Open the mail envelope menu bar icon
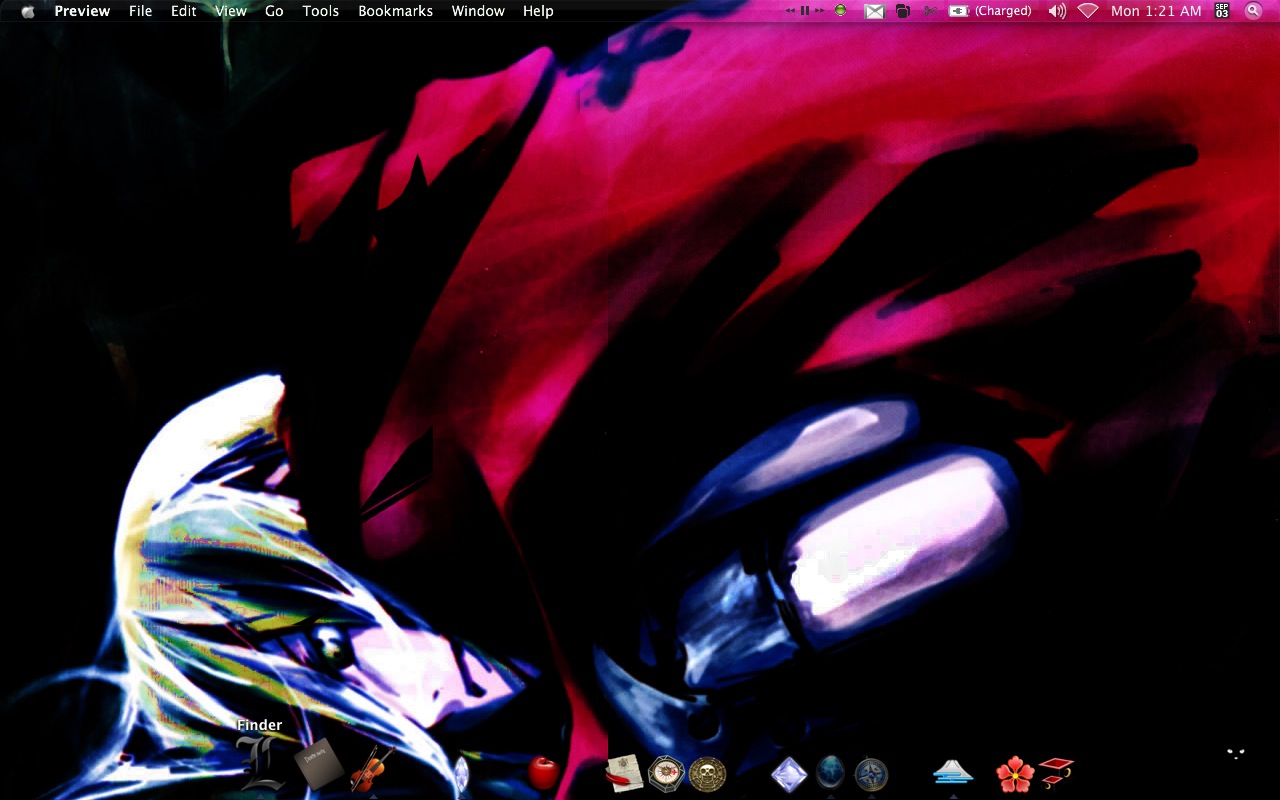Image resolution: width=1280 pixels, height=800 pixels. 874,11
